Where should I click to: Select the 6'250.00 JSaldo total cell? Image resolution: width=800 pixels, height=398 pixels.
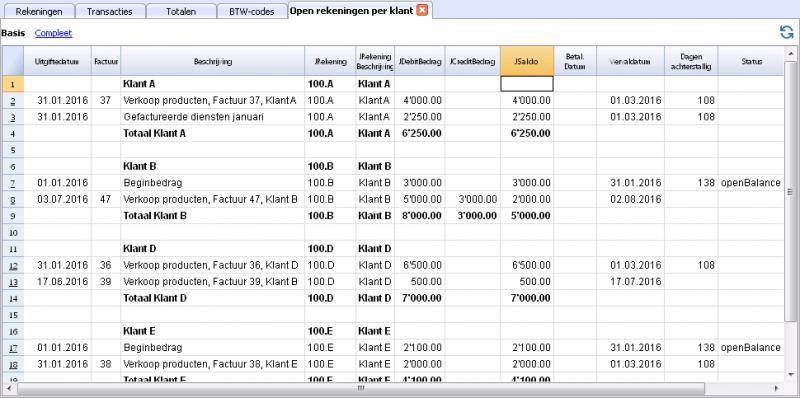527,134
